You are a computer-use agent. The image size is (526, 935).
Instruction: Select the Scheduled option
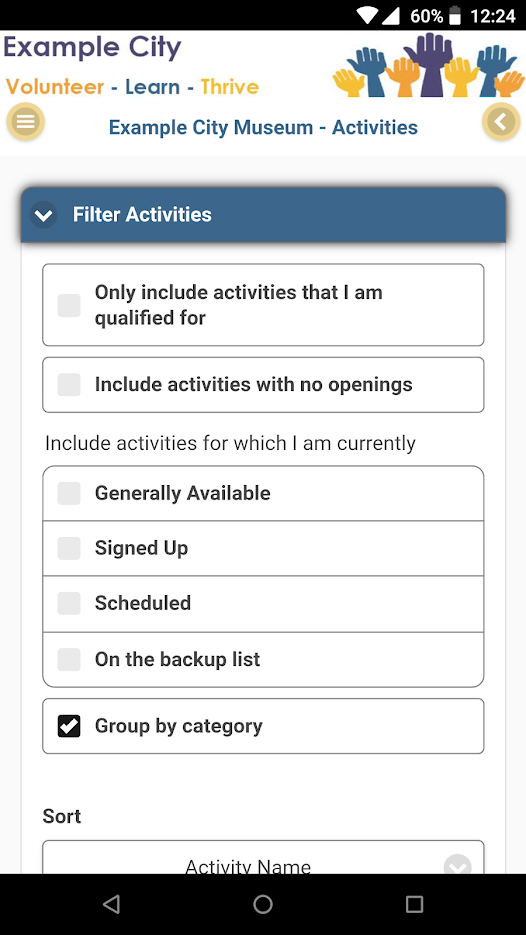263,603
